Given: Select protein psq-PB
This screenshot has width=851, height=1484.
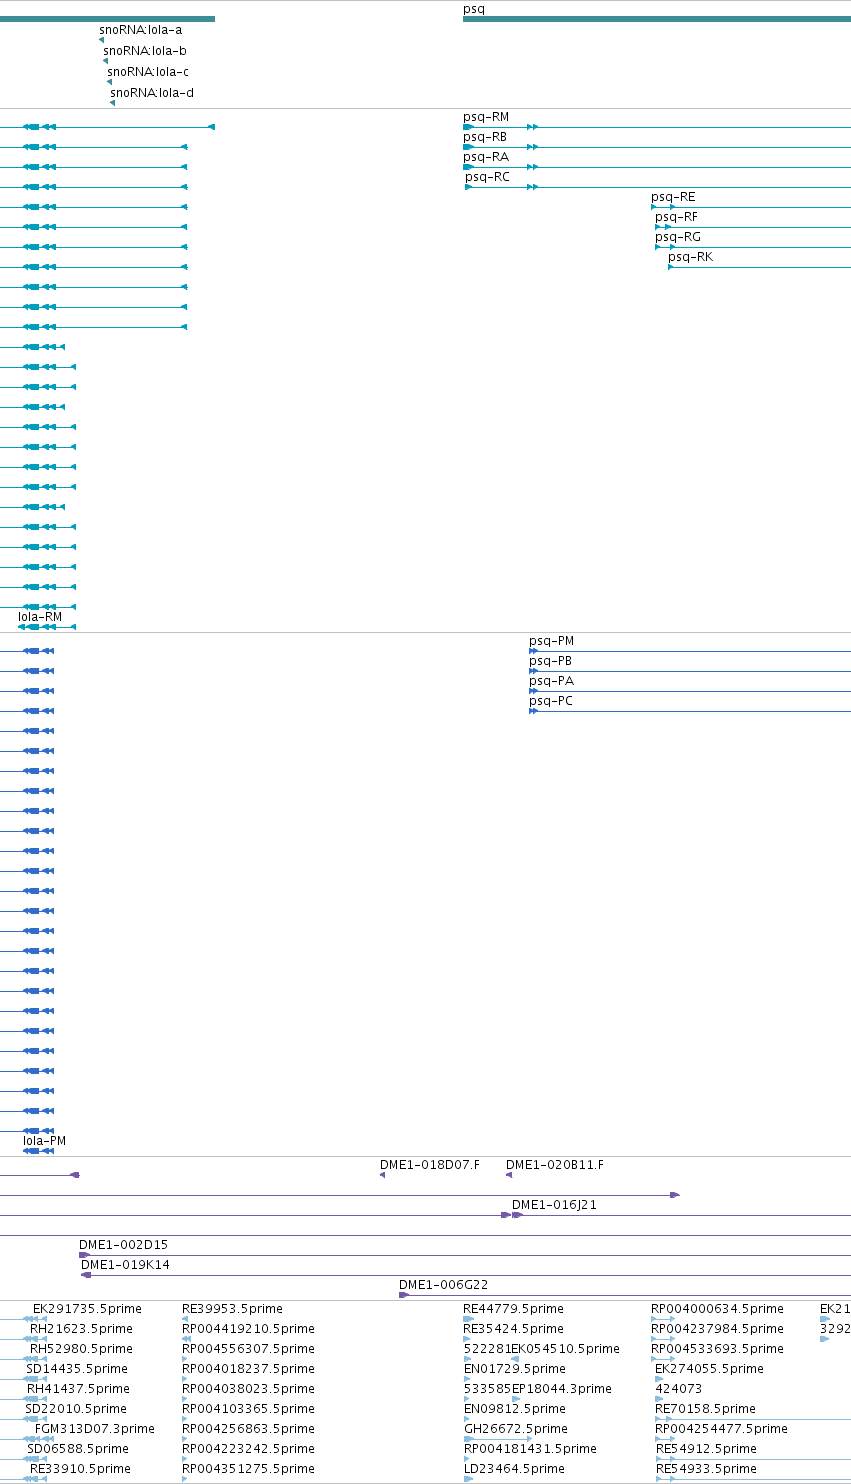Looking at the screenshot, I should tap(550, 661).
